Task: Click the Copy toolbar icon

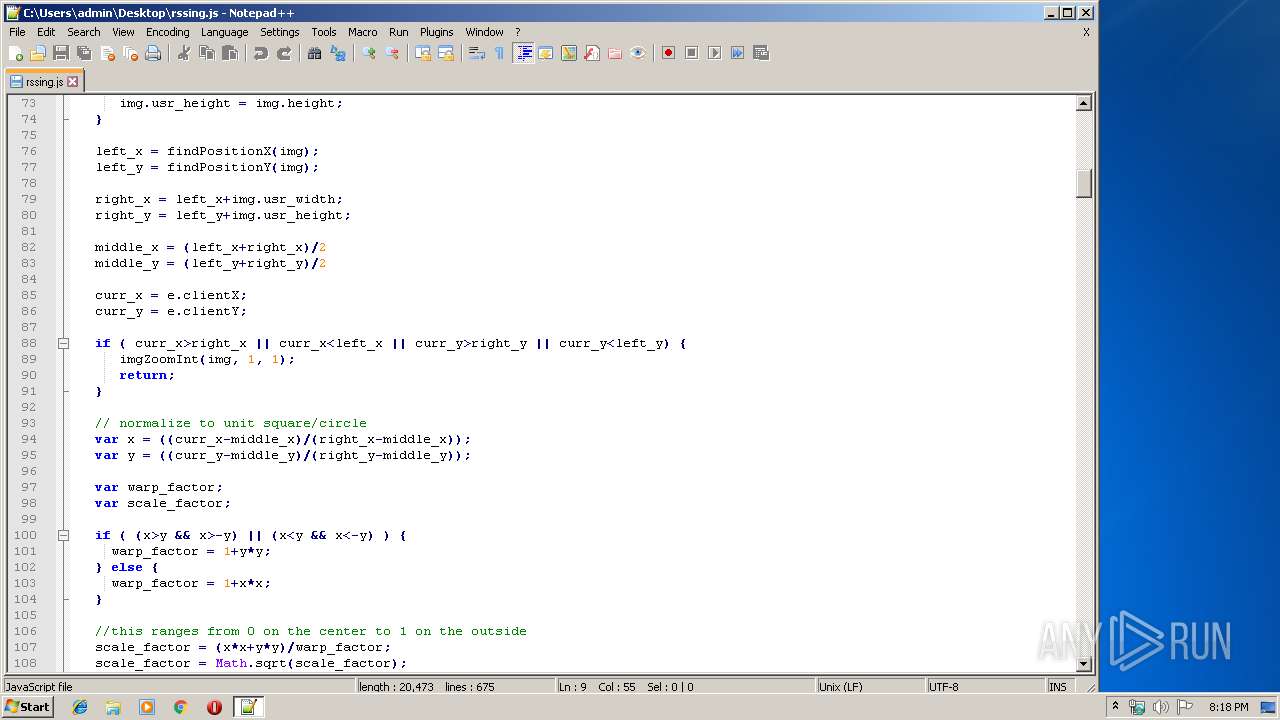Action: [x=207, y=53]
